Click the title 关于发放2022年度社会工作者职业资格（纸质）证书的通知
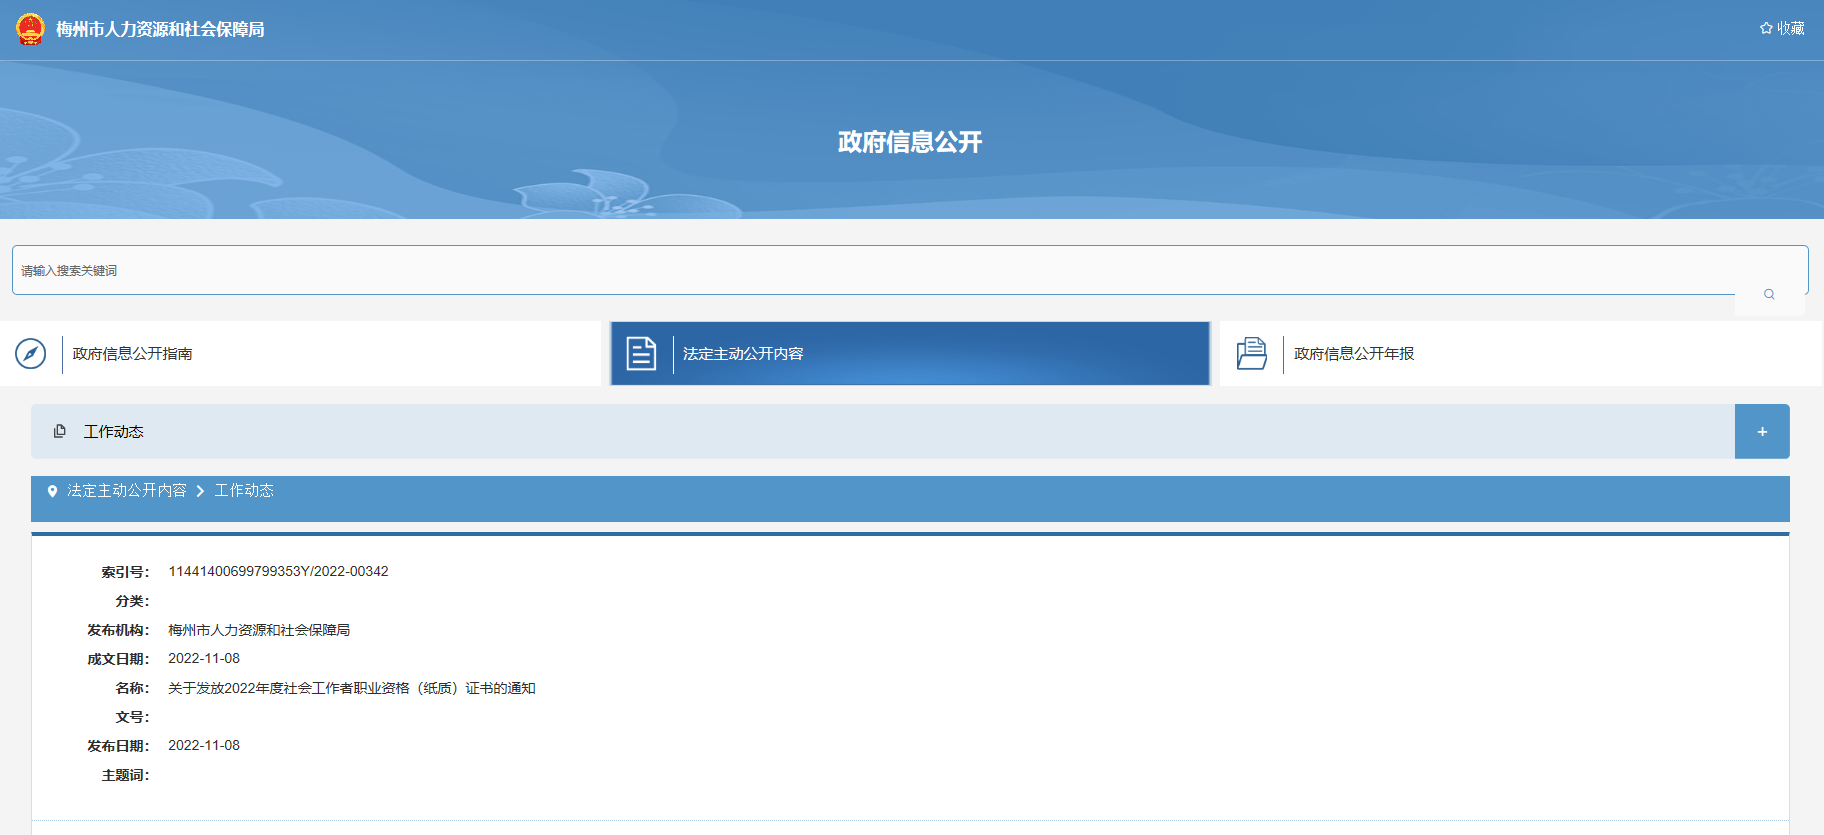This screenshot has height=835, width=1824. pos(352,688)
